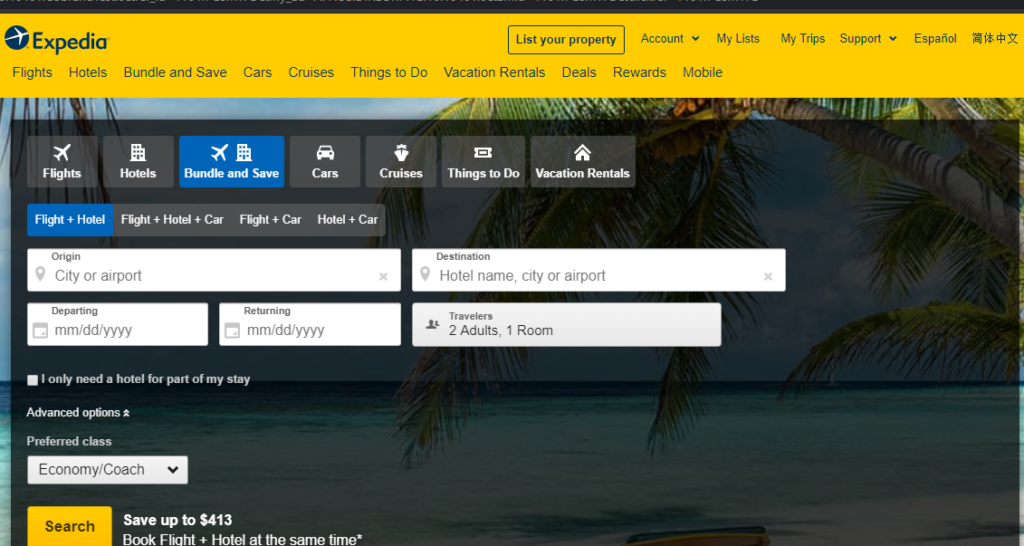Focus the Departing date field
The width and height of the screenshot is (1024, 546).
(118, 325)
